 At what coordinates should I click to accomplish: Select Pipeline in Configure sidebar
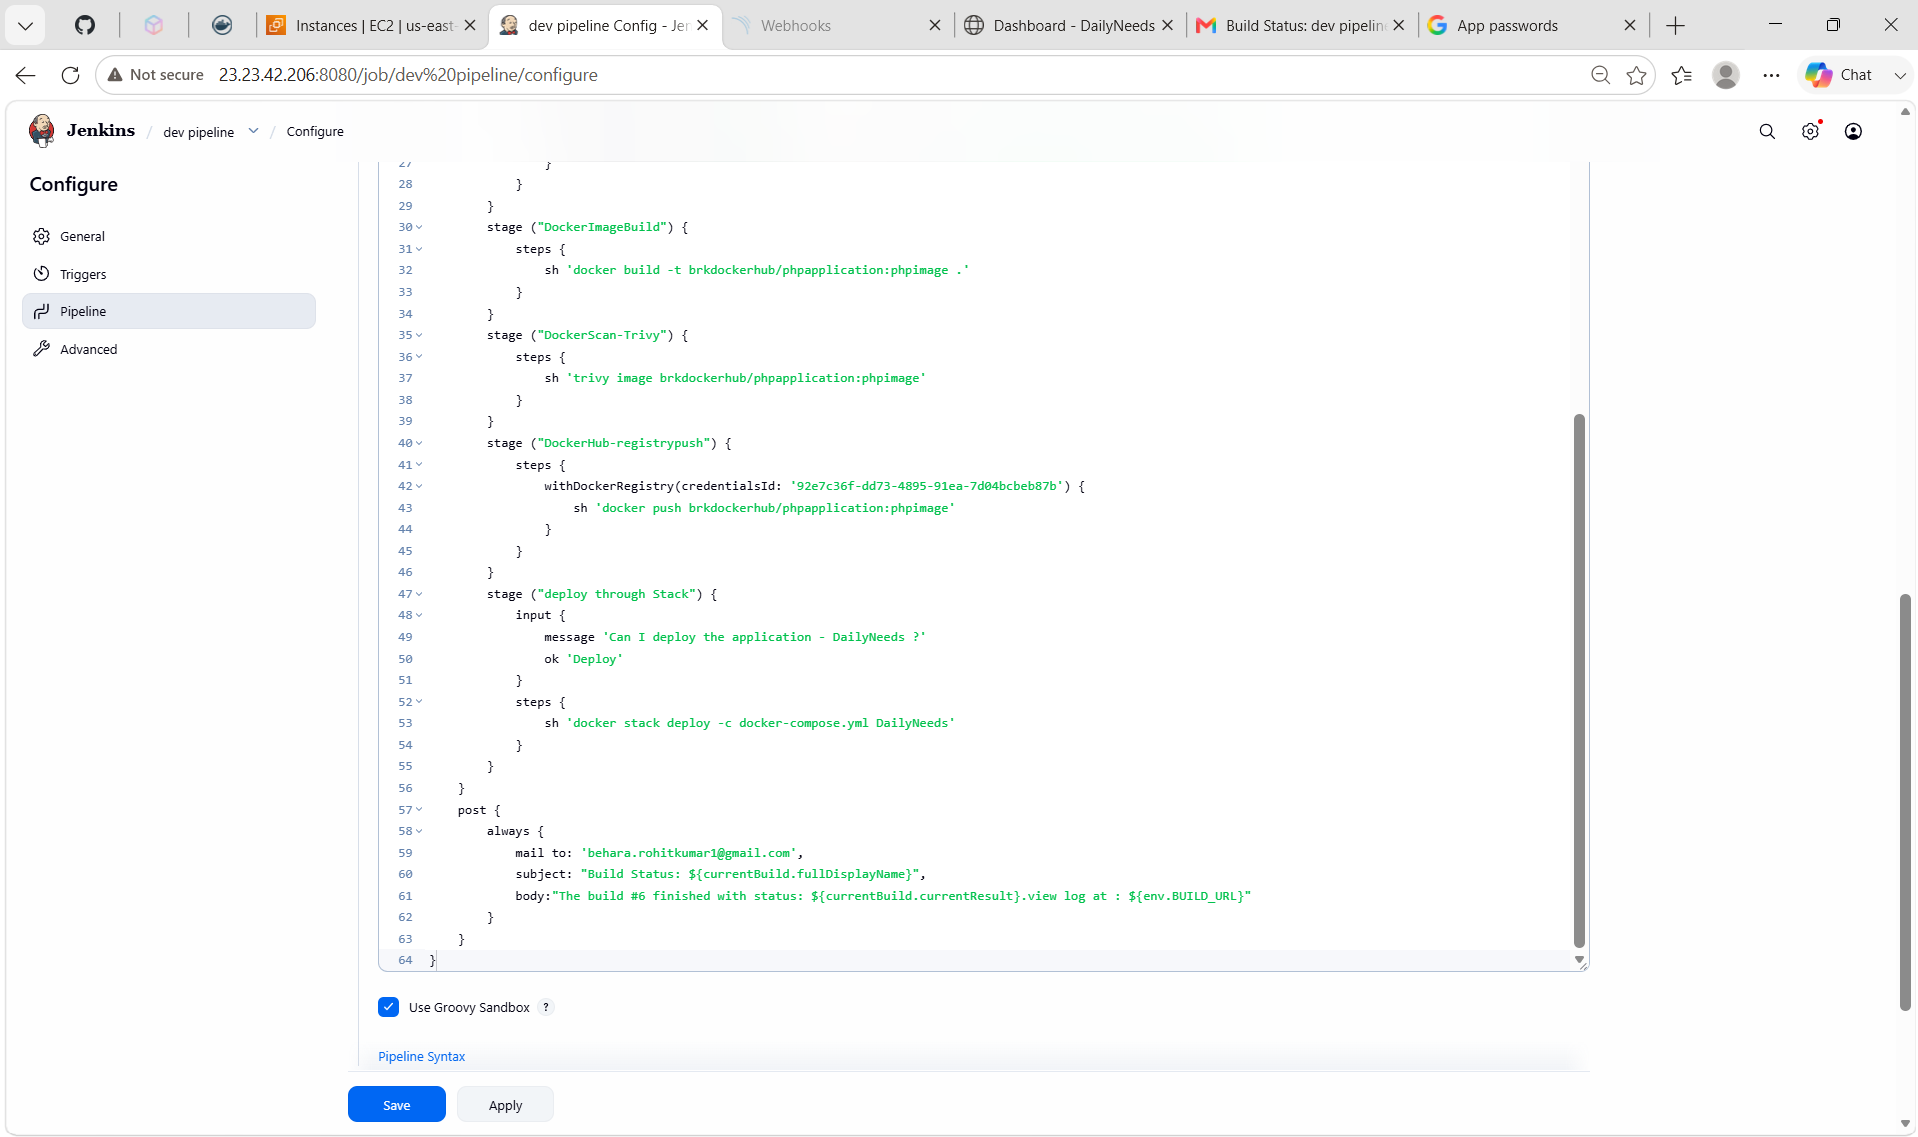(169, 311)
